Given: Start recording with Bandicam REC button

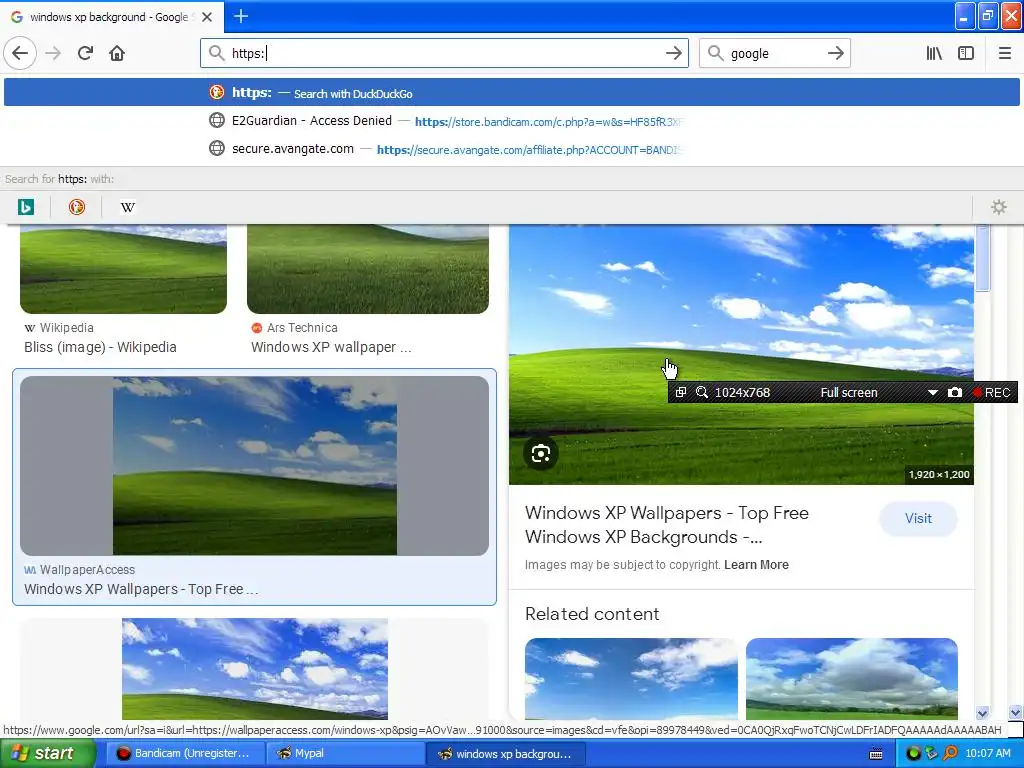Looking at the screenshot, I should click(x=991, y=392).
